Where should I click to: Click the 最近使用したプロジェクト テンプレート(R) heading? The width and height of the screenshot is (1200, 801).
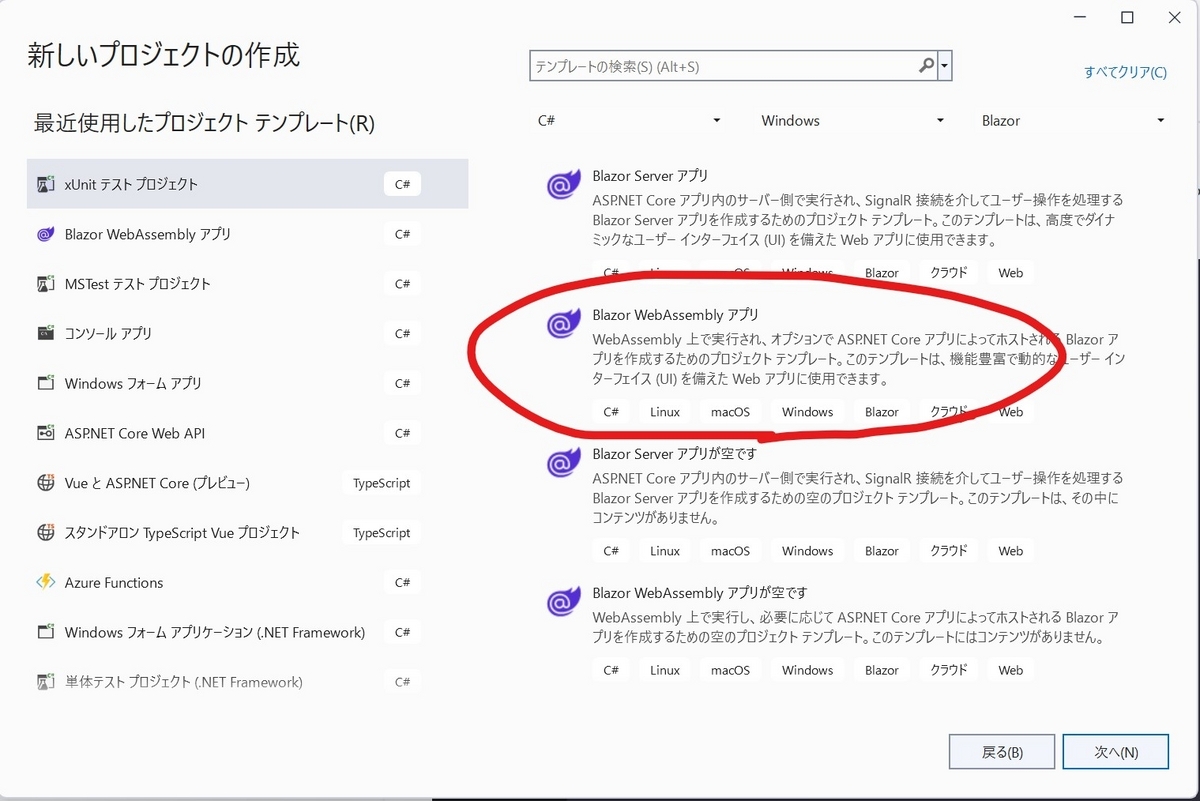pyautogui.click(x=204, y=124)
